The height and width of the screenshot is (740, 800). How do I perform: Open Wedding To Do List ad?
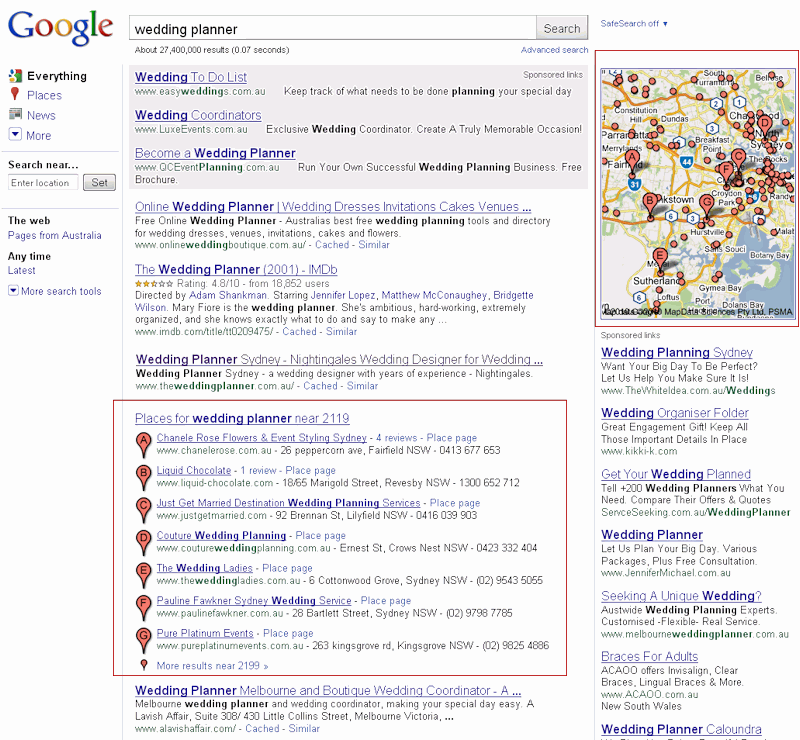tap(191, 77)
